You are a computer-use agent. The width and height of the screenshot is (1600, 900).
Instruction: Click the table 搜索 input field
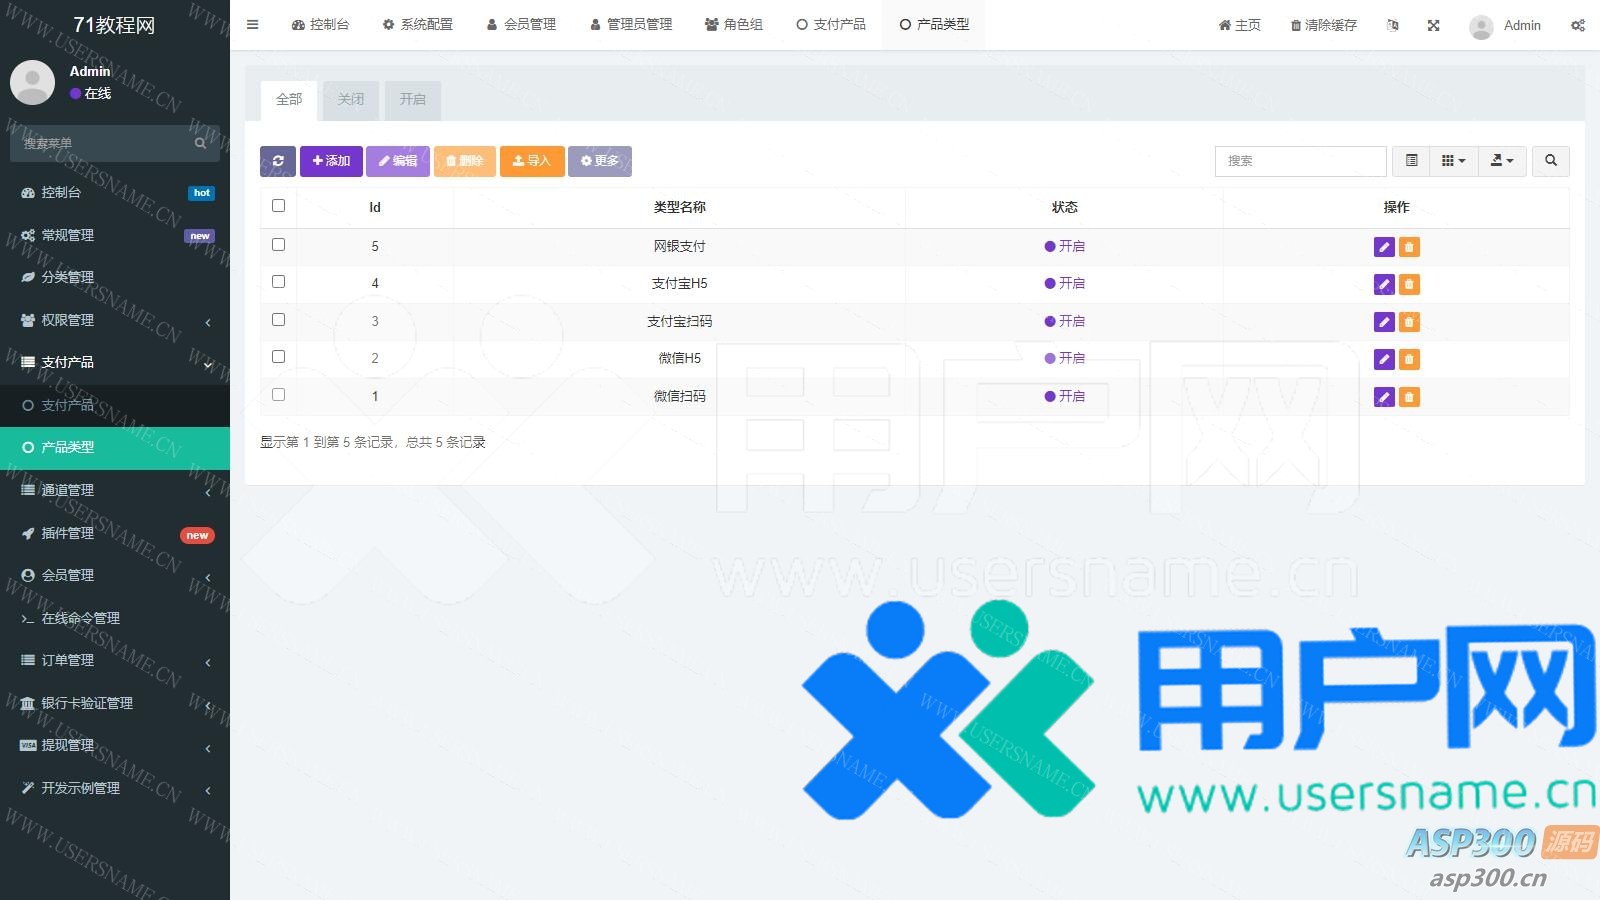(1300, 161)
